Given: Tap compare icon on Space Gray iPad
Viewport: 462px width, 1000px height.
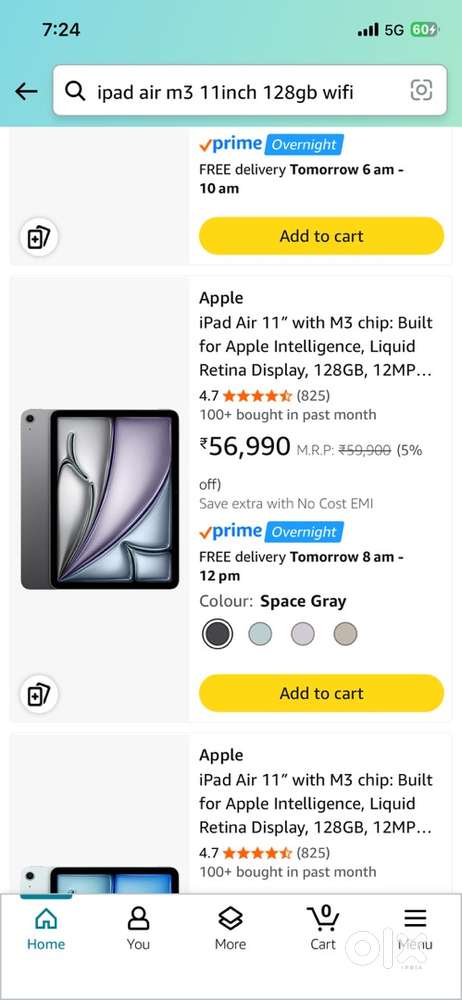Looking at the screenshot, I should click(39, 695).
